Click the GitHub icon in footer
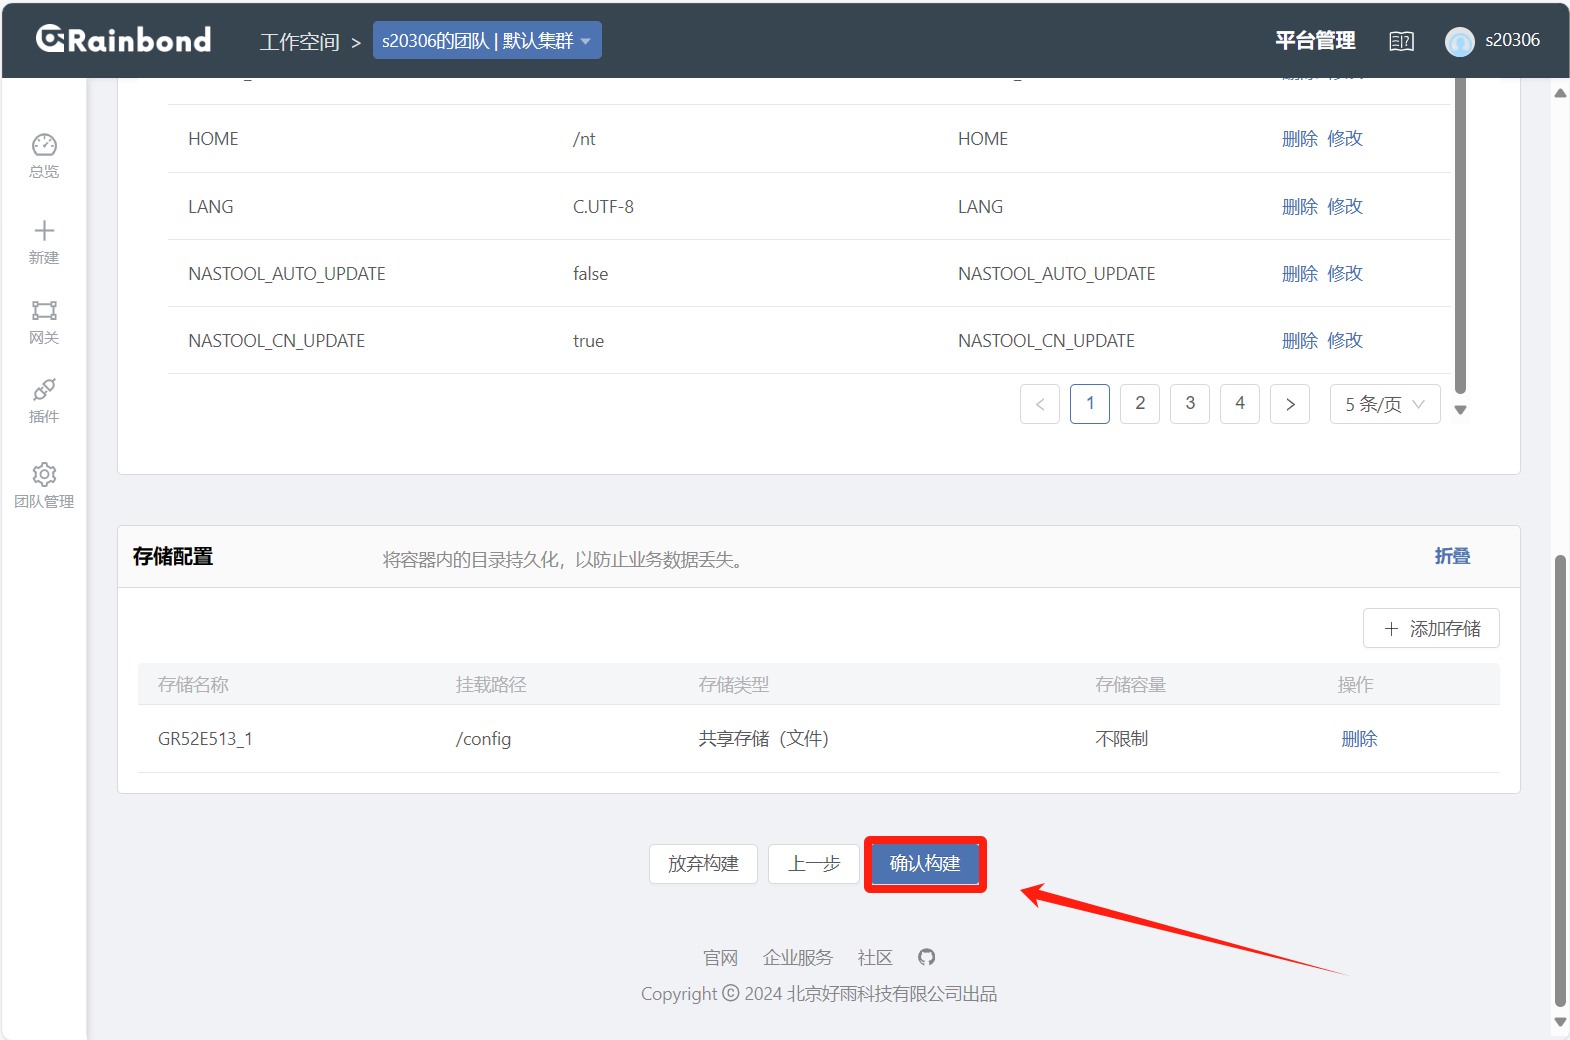Viewport: 1570px width, 1040px height. coord(927,957)
